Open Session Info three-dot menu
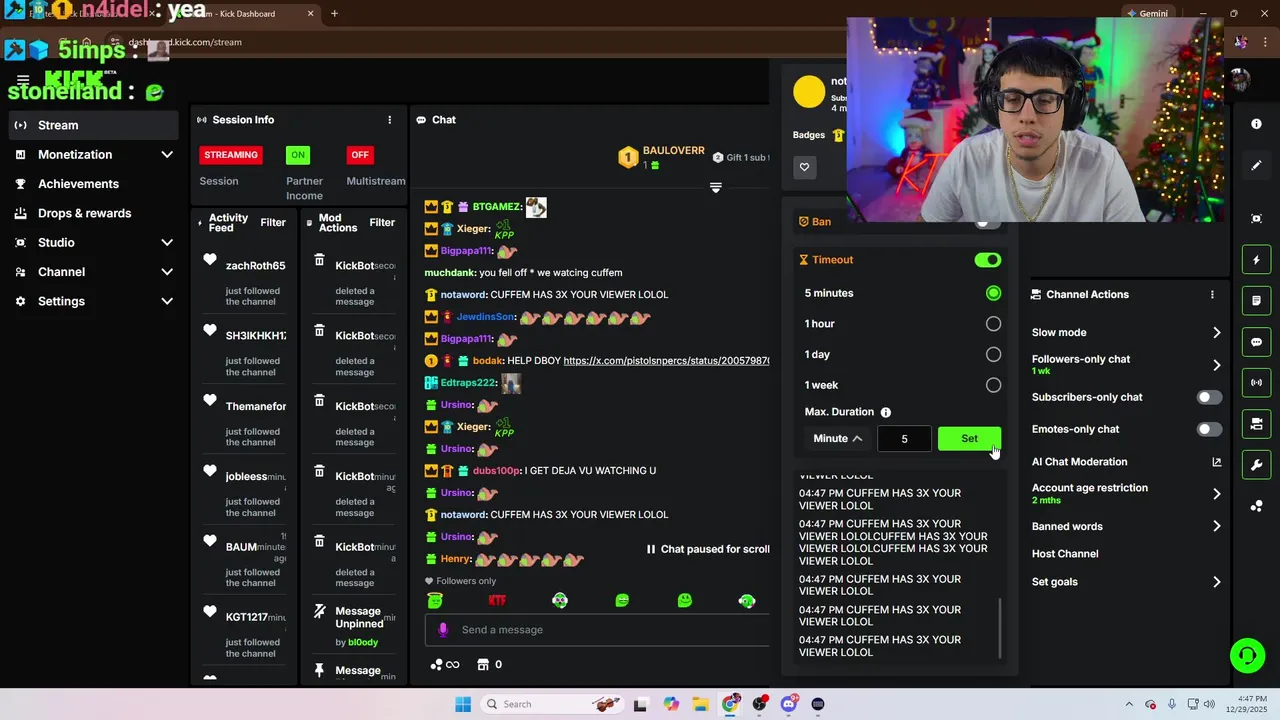1280x720 pixels. (390, 120)
